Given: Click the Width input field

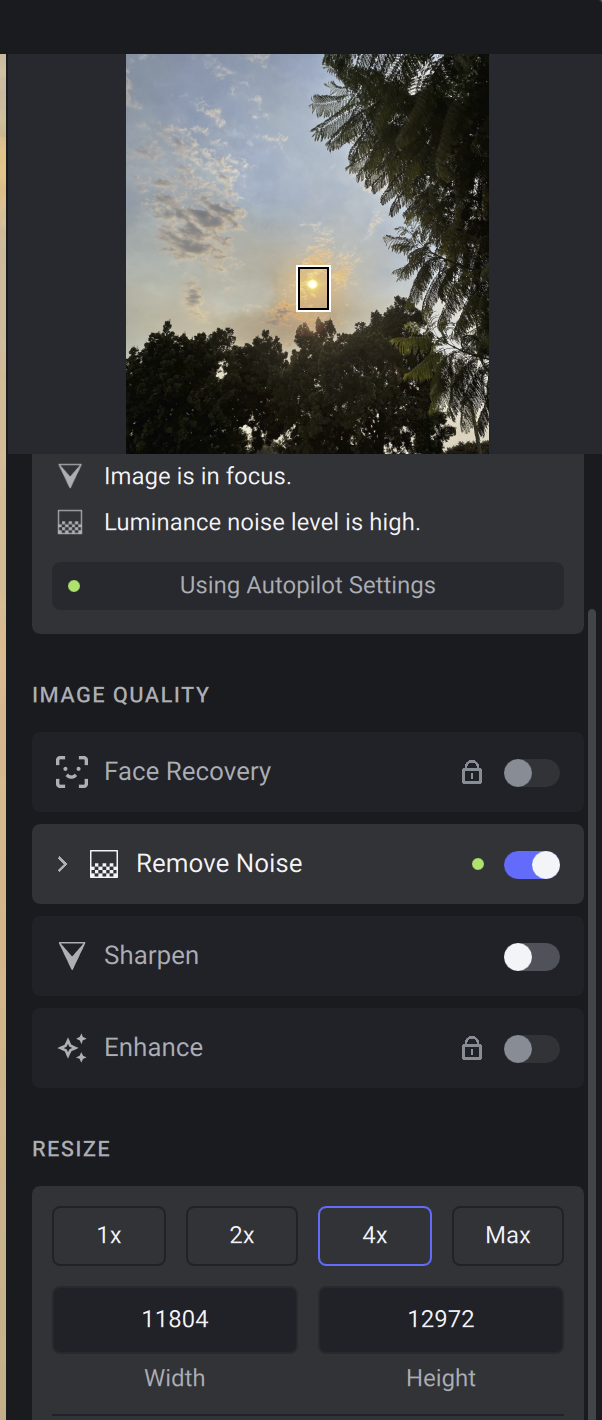Looking at the screenshot, I should point(175,1319).
